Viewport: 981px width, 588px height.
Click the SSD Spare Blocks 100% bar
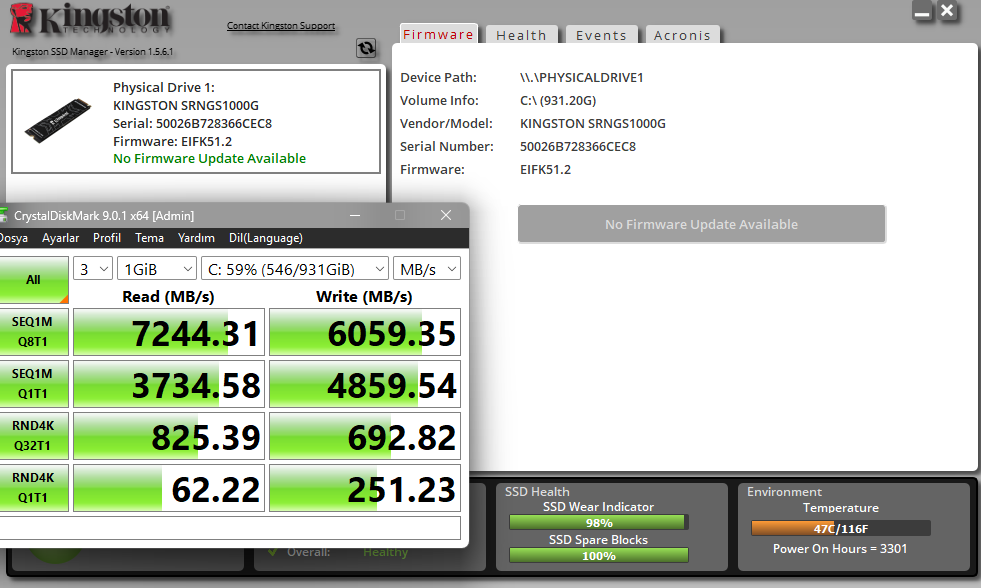point(599,555)
